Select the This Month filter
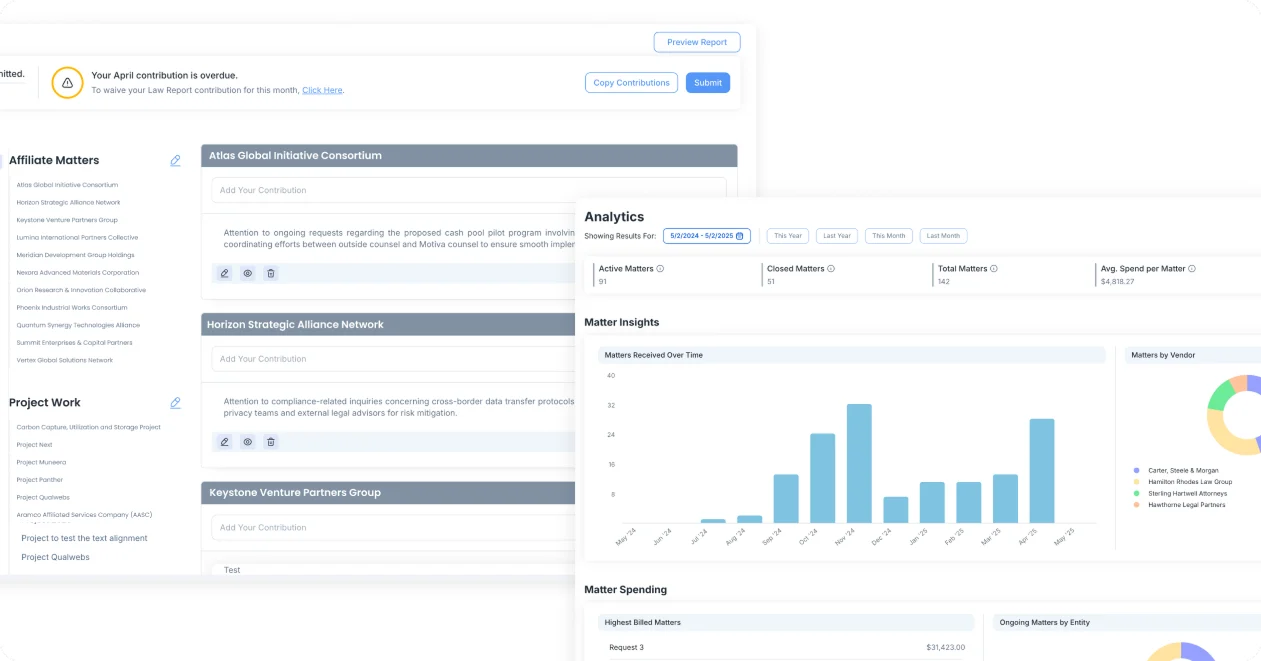Viewport: 1261px width, 661px height. 889,236
